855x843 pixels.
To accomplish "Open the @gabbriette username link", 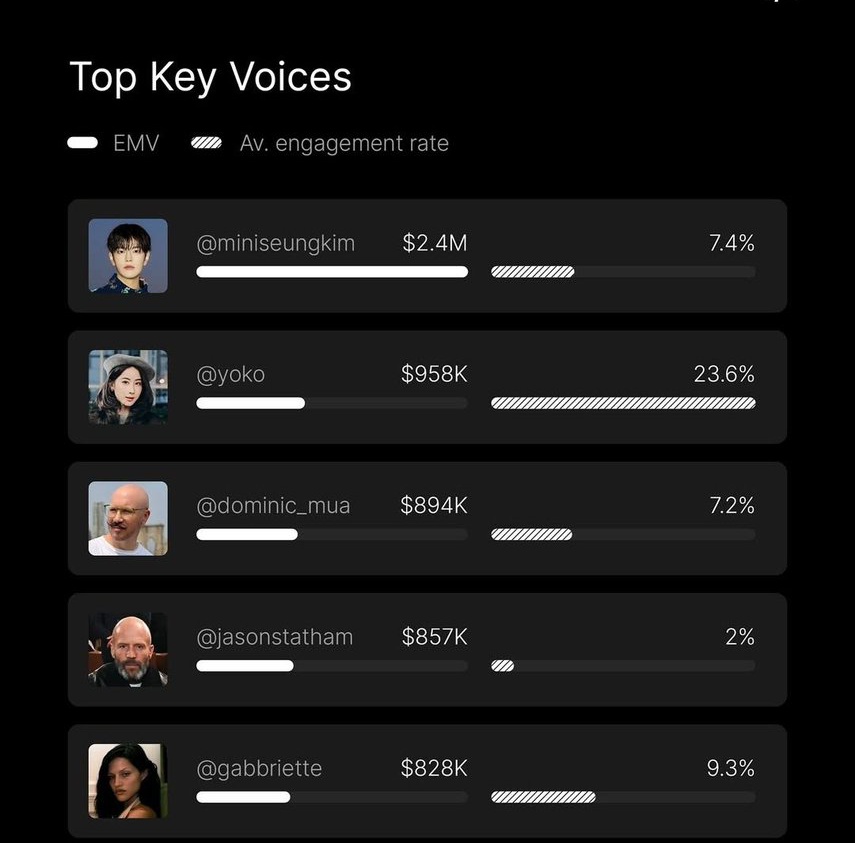I will (x=259, y=768).
